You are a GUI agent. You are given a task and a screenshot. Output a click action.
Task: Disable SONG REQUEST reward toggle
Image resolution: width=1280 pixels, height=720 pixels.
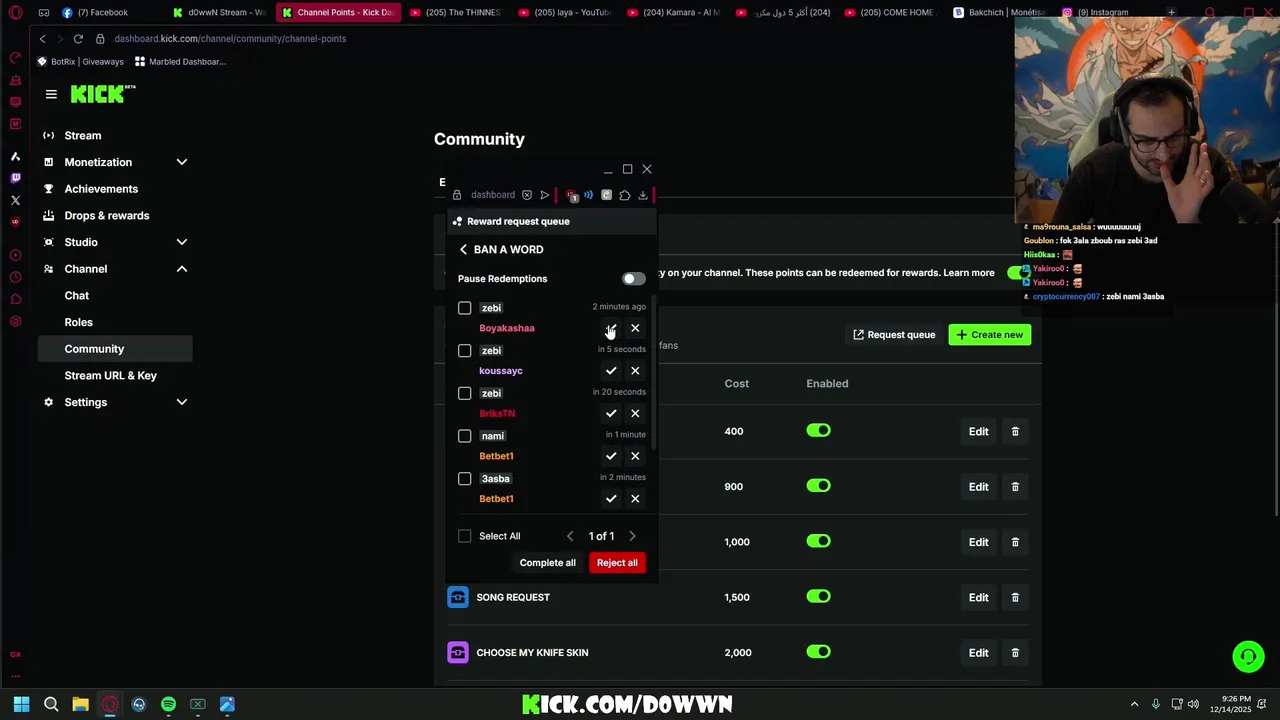819,597
